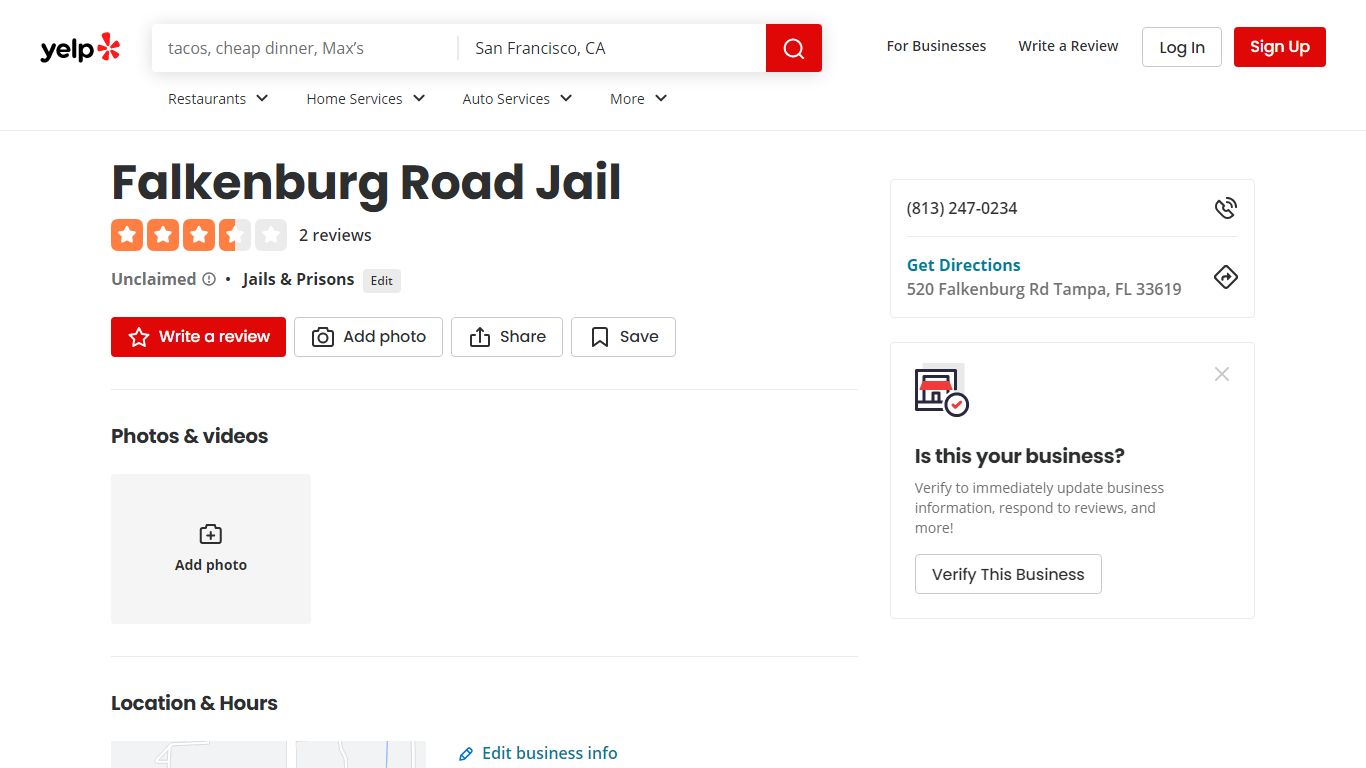Expand the More menu

tap(638, 99)
